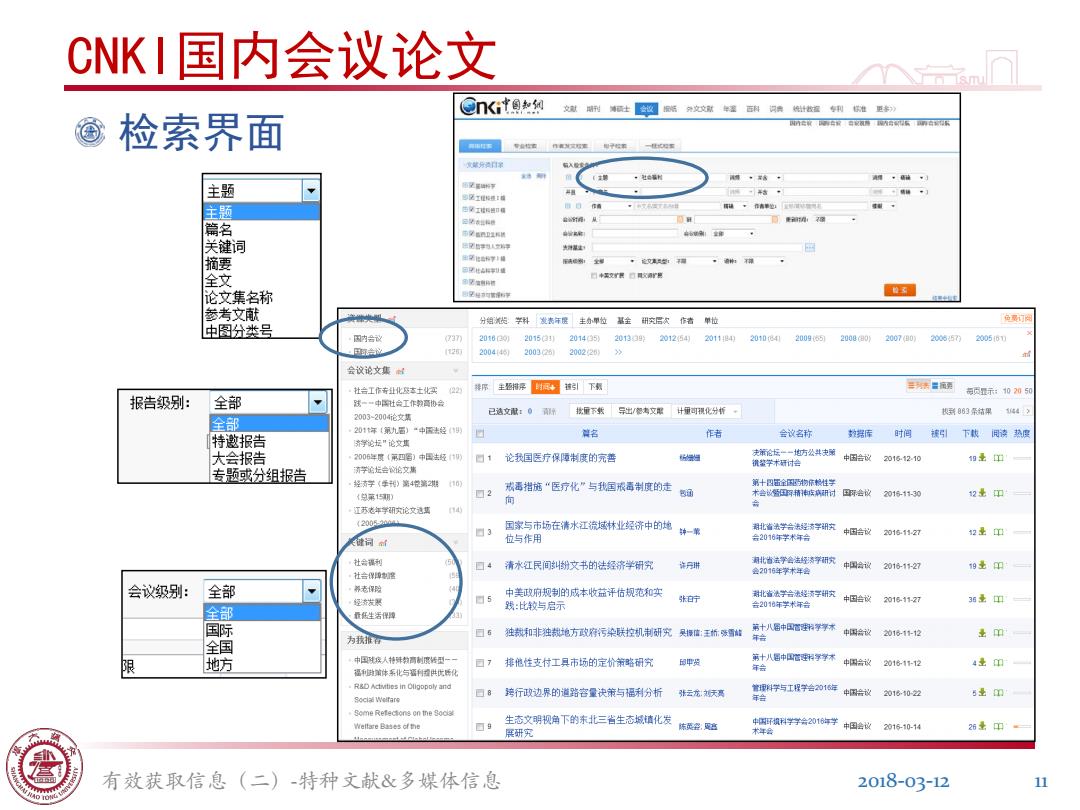Toggle the 同义词扩展 checkbox
Image resolution: width=1080 pixels, height=810 pixels.
point(632,276)
